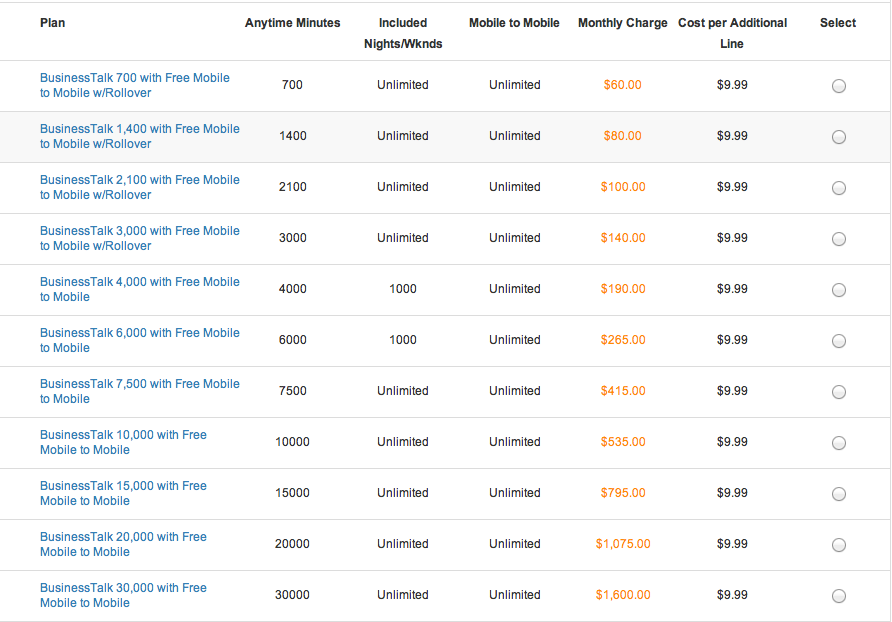Click the $795.00 monthly charge
The height and width of the screenshot is (622, 892).
click(623, 493)
